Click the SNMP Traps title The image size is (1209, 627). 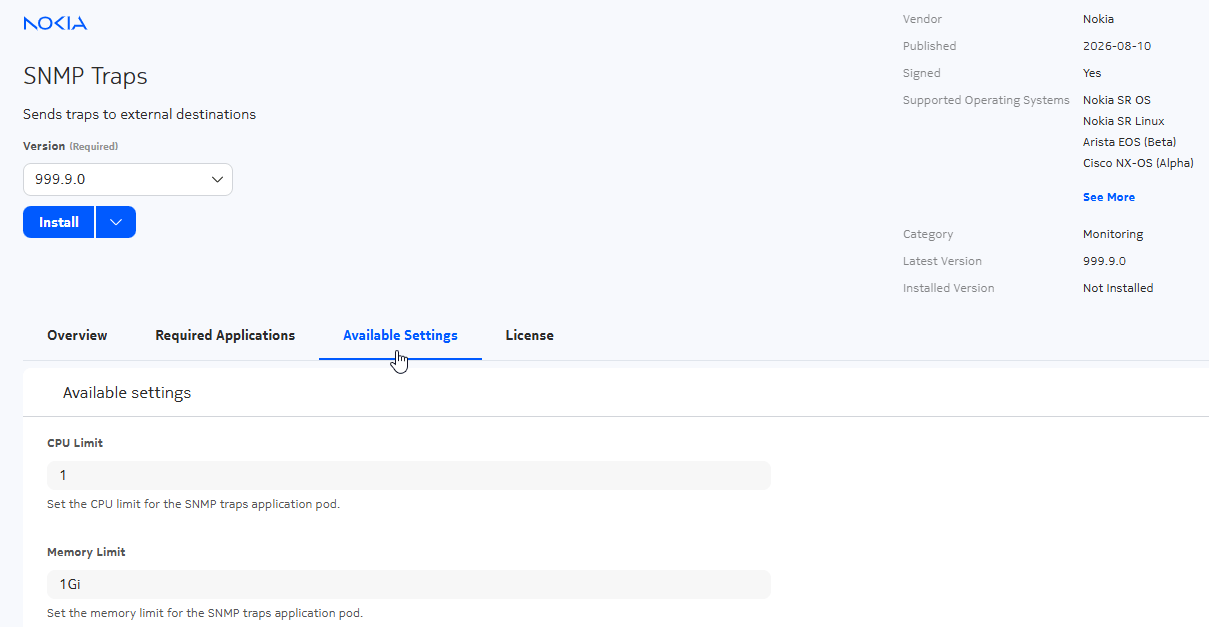coord(85,76)
